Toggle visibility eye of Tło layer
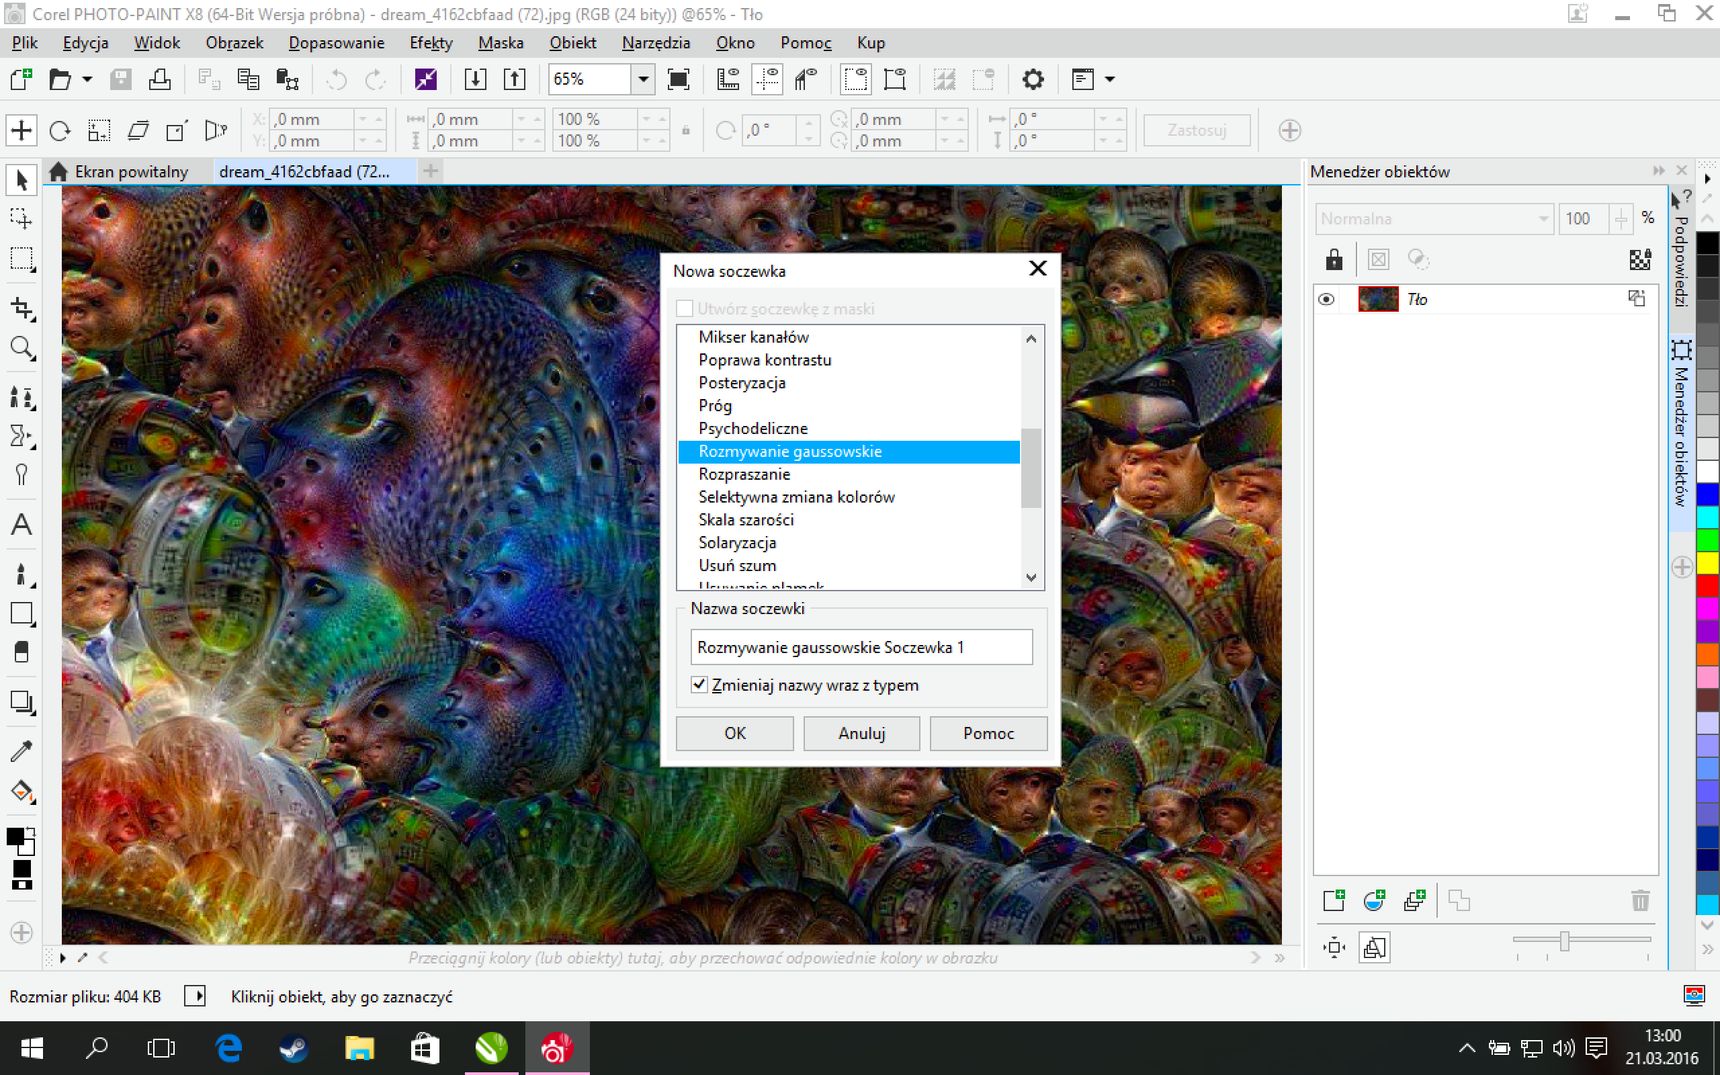The image size is (1720, 1075). click(1326, 299)
